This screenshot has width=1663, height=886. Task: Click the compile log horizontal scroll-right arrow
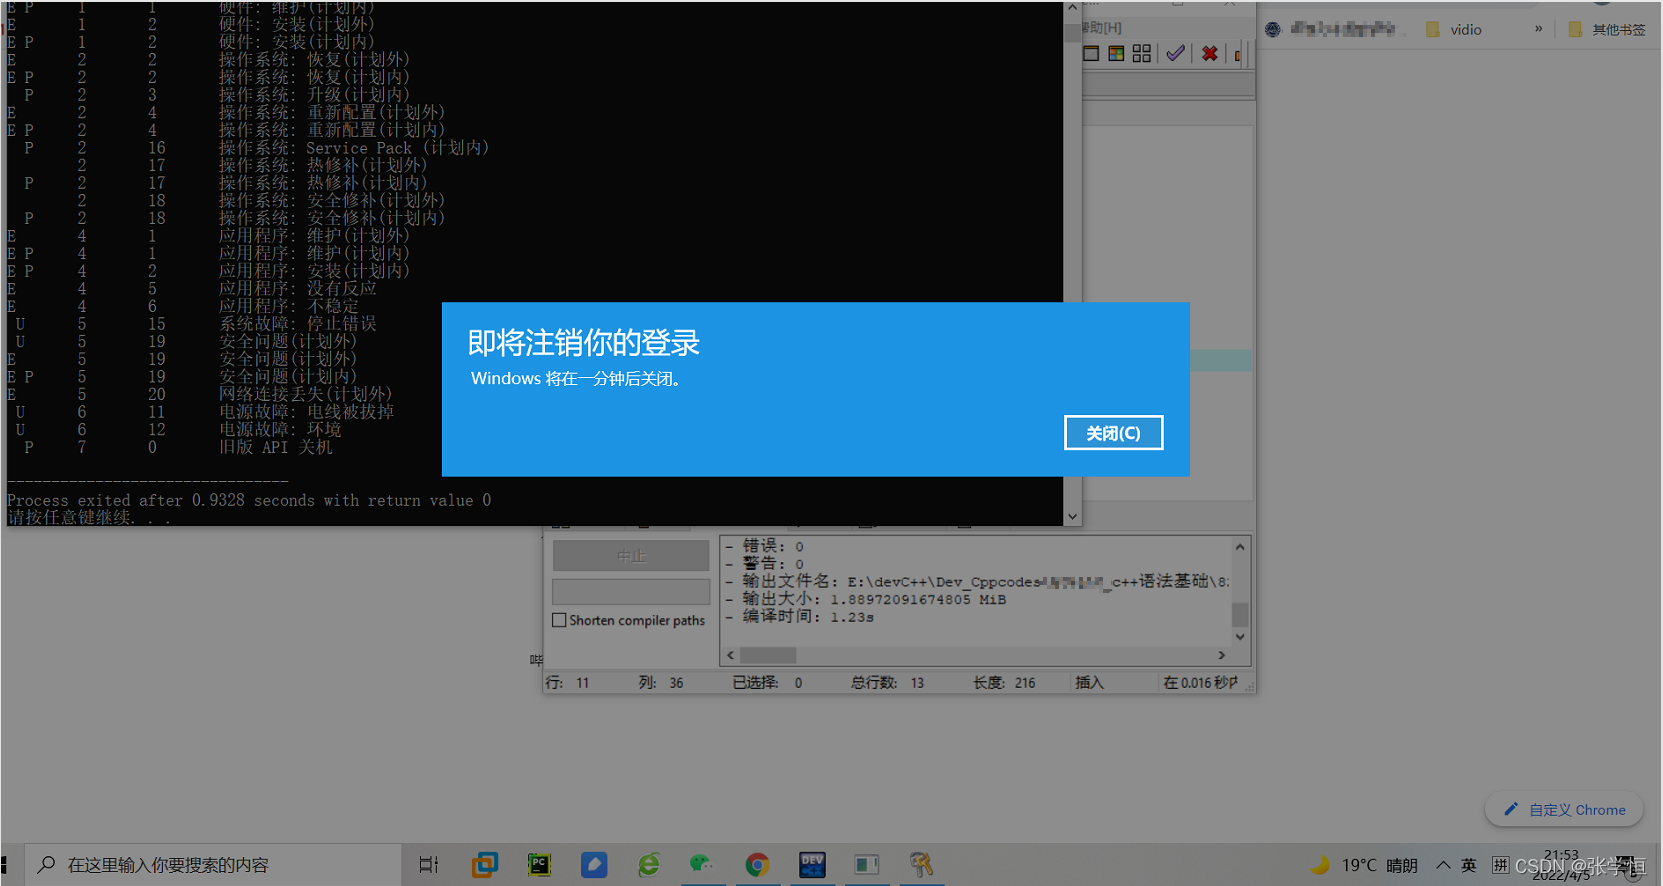[x=1221, y=655]
